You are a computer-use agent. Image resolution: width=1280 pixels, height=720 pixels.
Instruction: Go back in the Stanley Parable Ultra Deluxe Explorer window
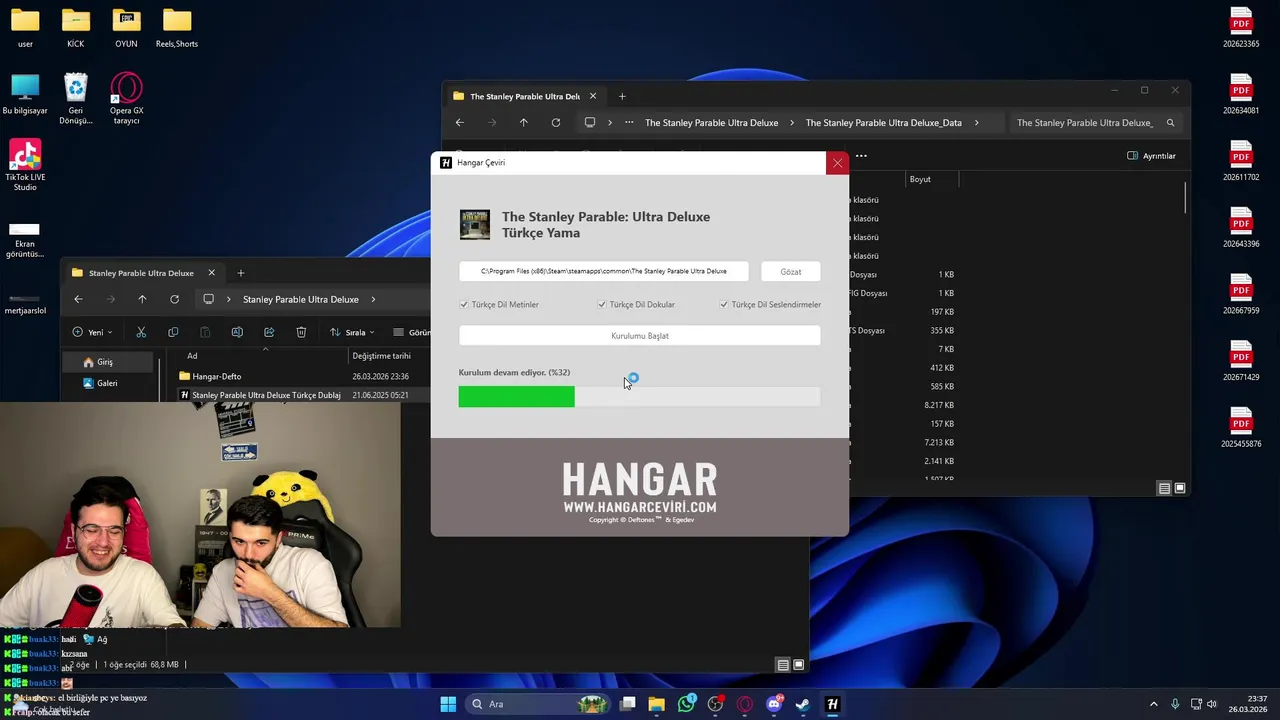click(78, 299)
